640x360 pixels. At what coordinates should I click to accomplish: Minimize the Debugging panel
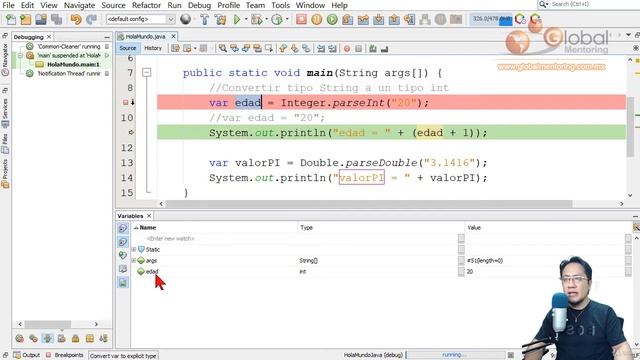coord(107,37)
